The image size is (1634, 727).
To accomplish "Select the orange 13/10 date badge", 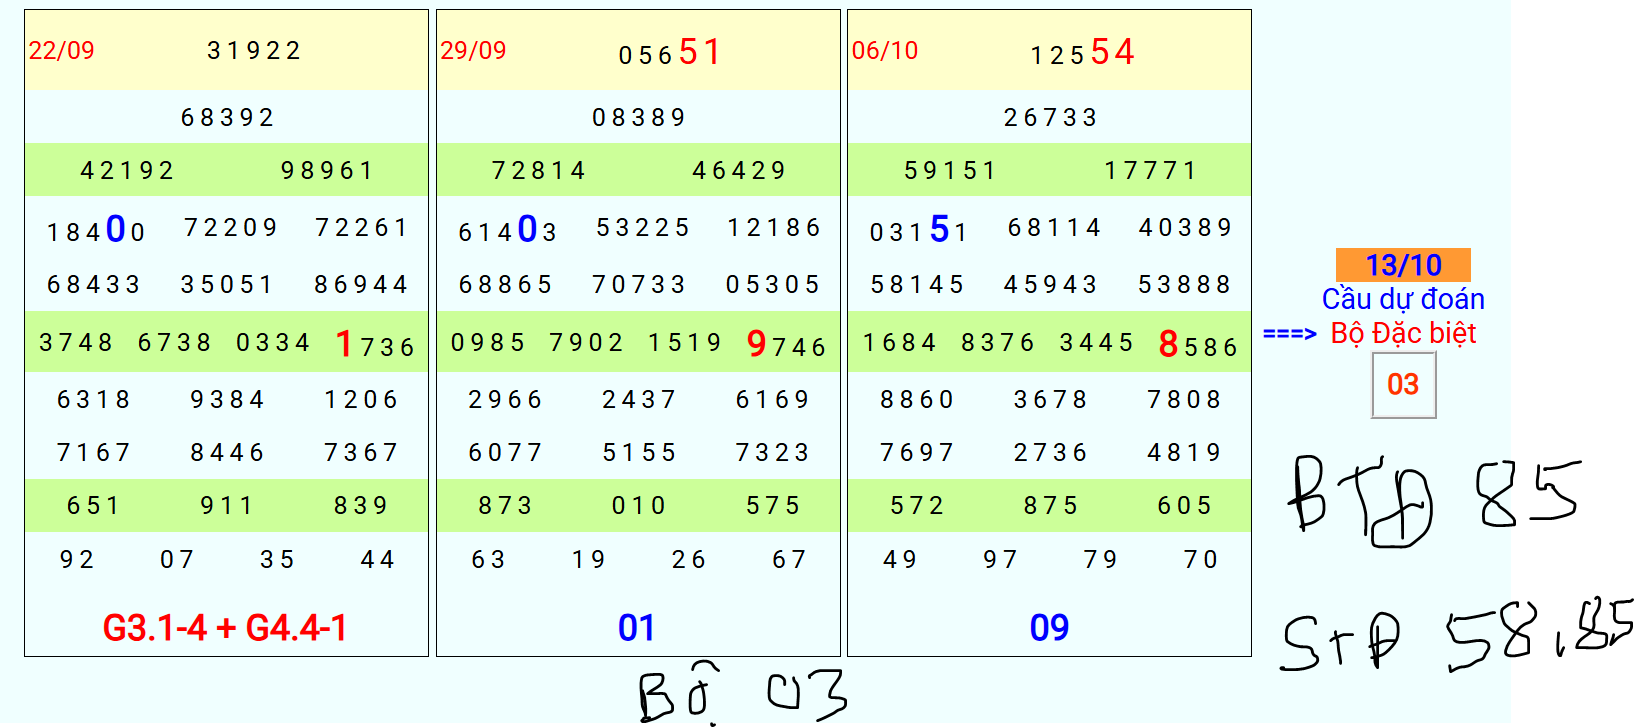I will pyautogui.click(x=1403, y=265).
